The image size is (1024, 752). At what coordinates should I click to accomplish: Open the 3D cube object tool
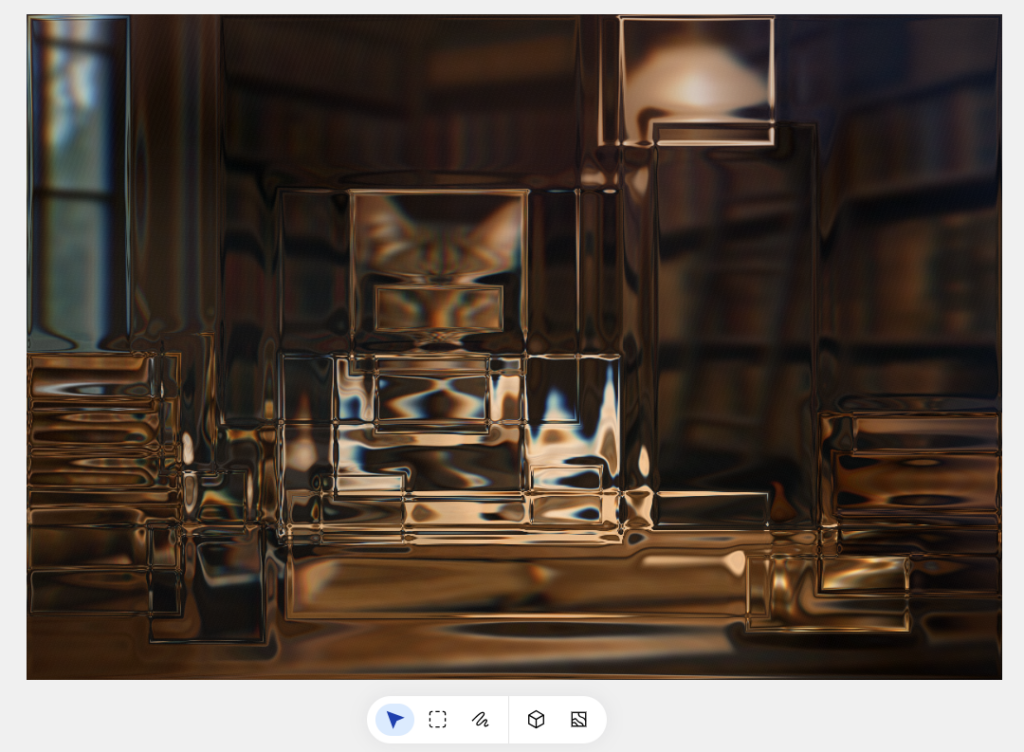[x=536, y=719]
